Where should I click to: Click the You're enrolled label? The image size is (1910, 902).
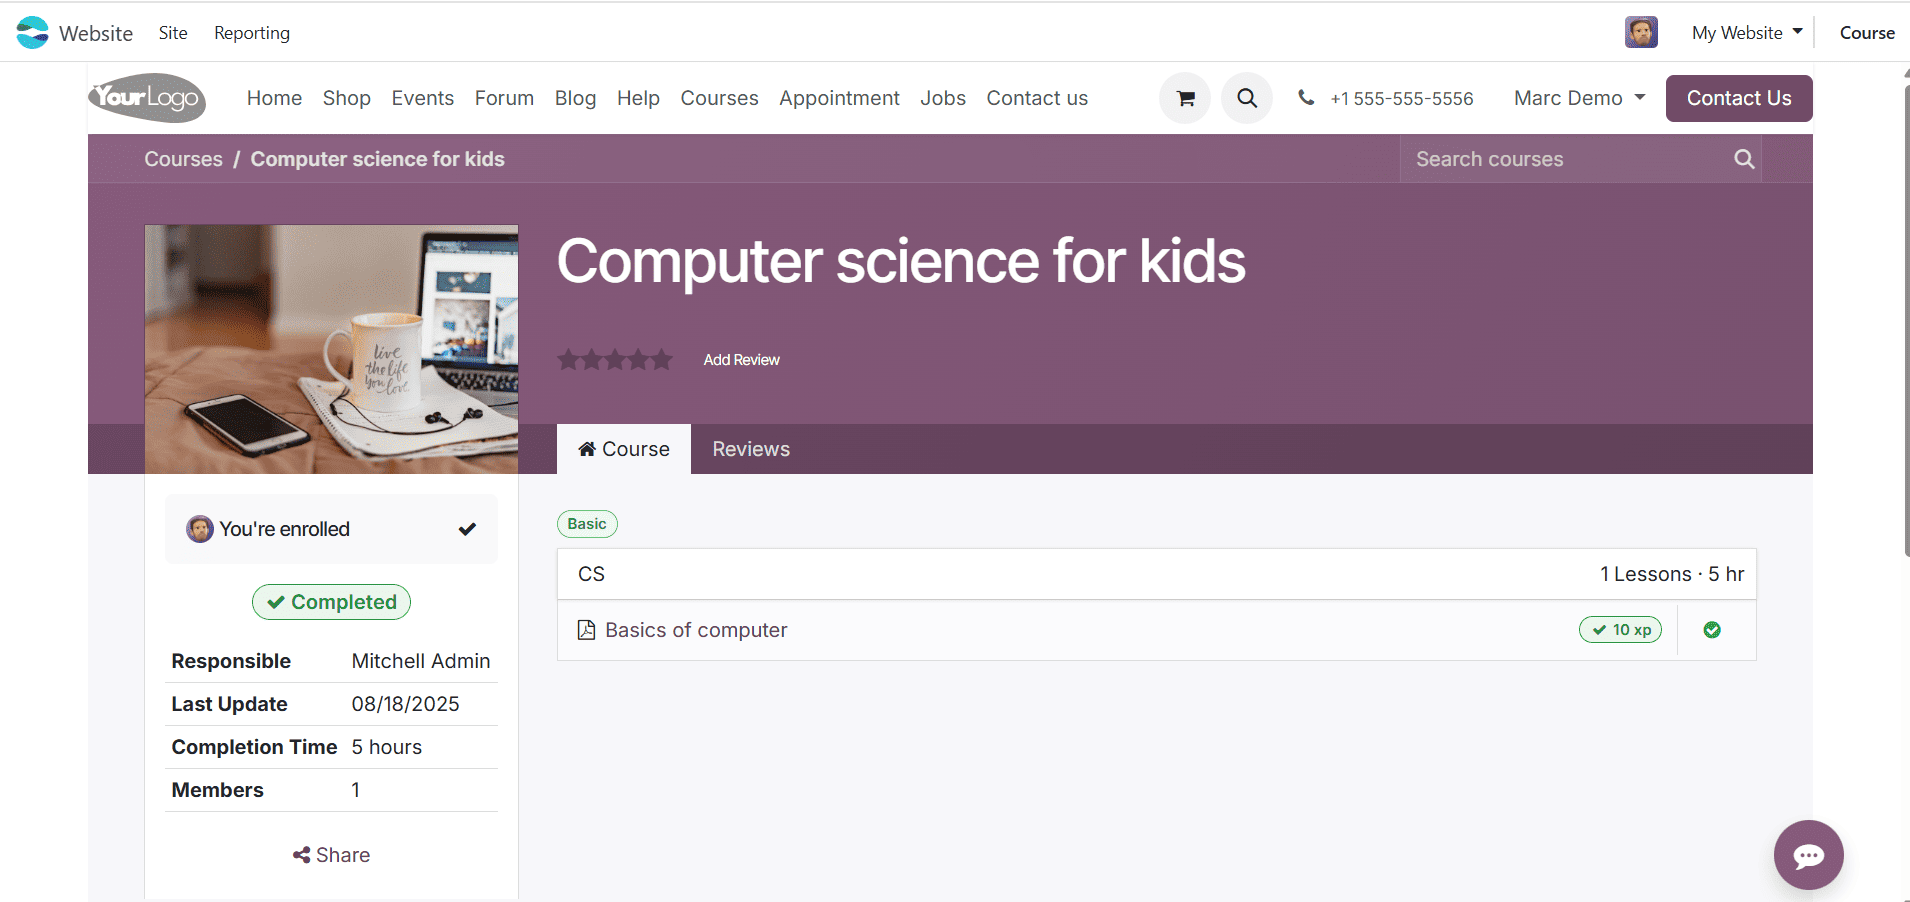[285, 529]
